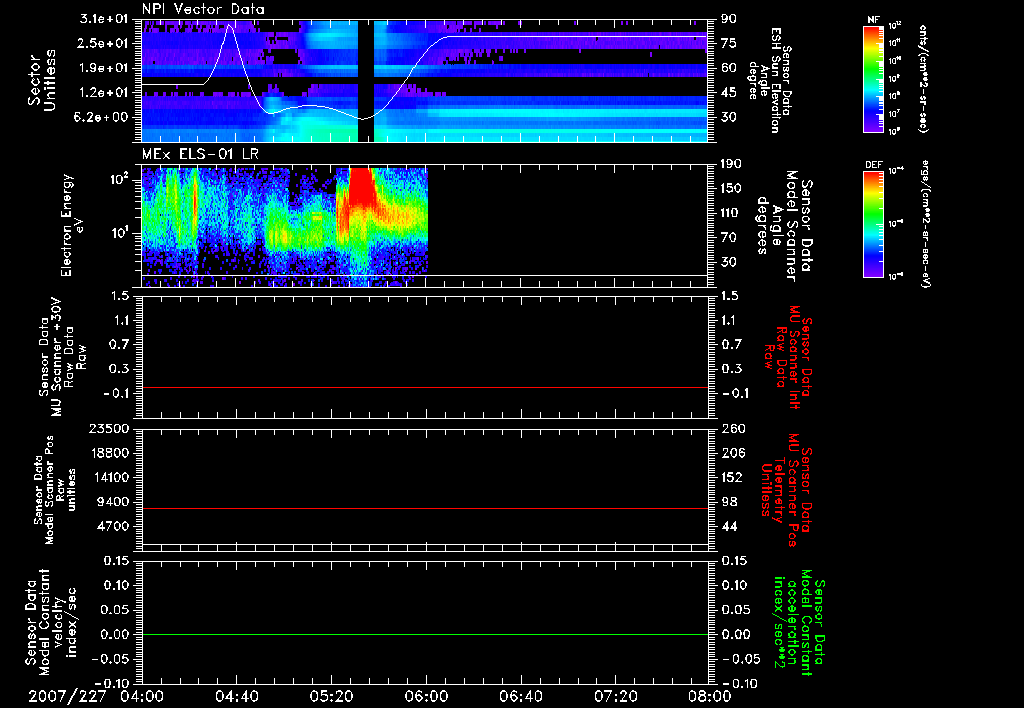This screenshot has width=1024, height=708.
Task: Click the '04:40' time axis label
Action: point(236,696)
